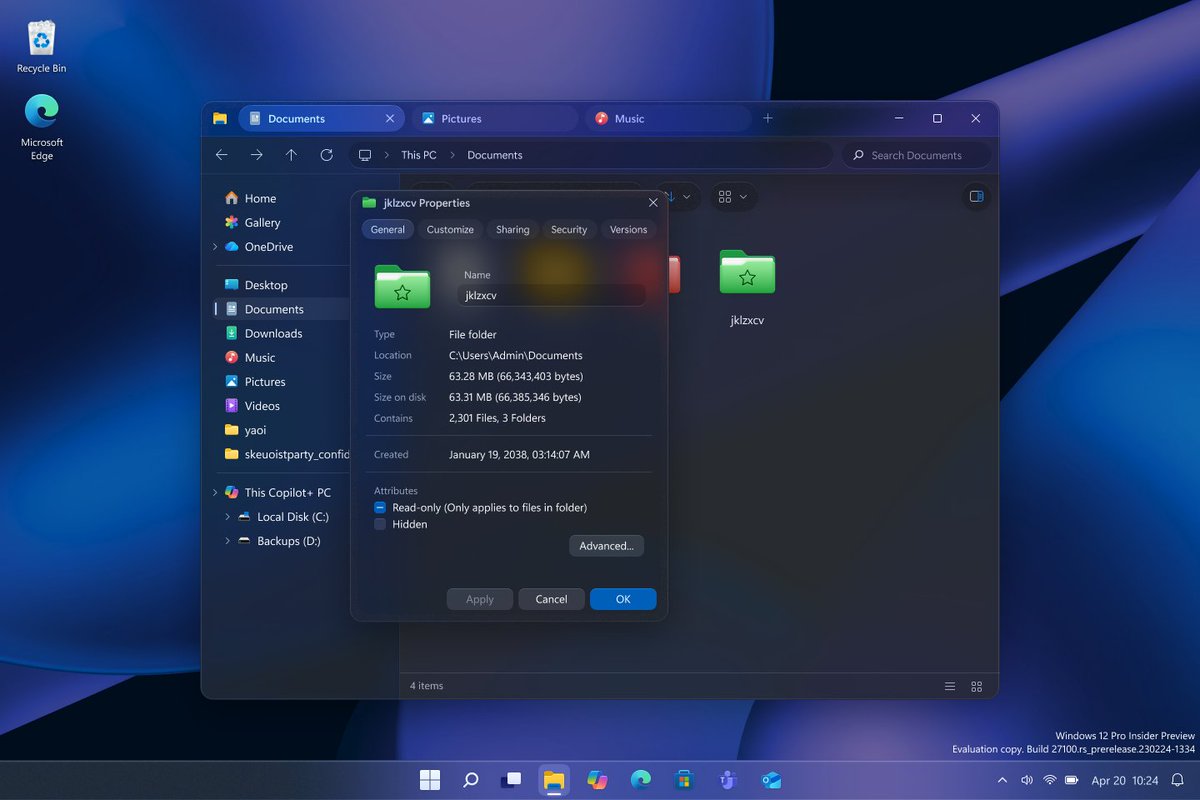Open the Customize tab in Properties
This screenshot has width=1200, height=800.
pyautogui.click(x=450, y=229)
